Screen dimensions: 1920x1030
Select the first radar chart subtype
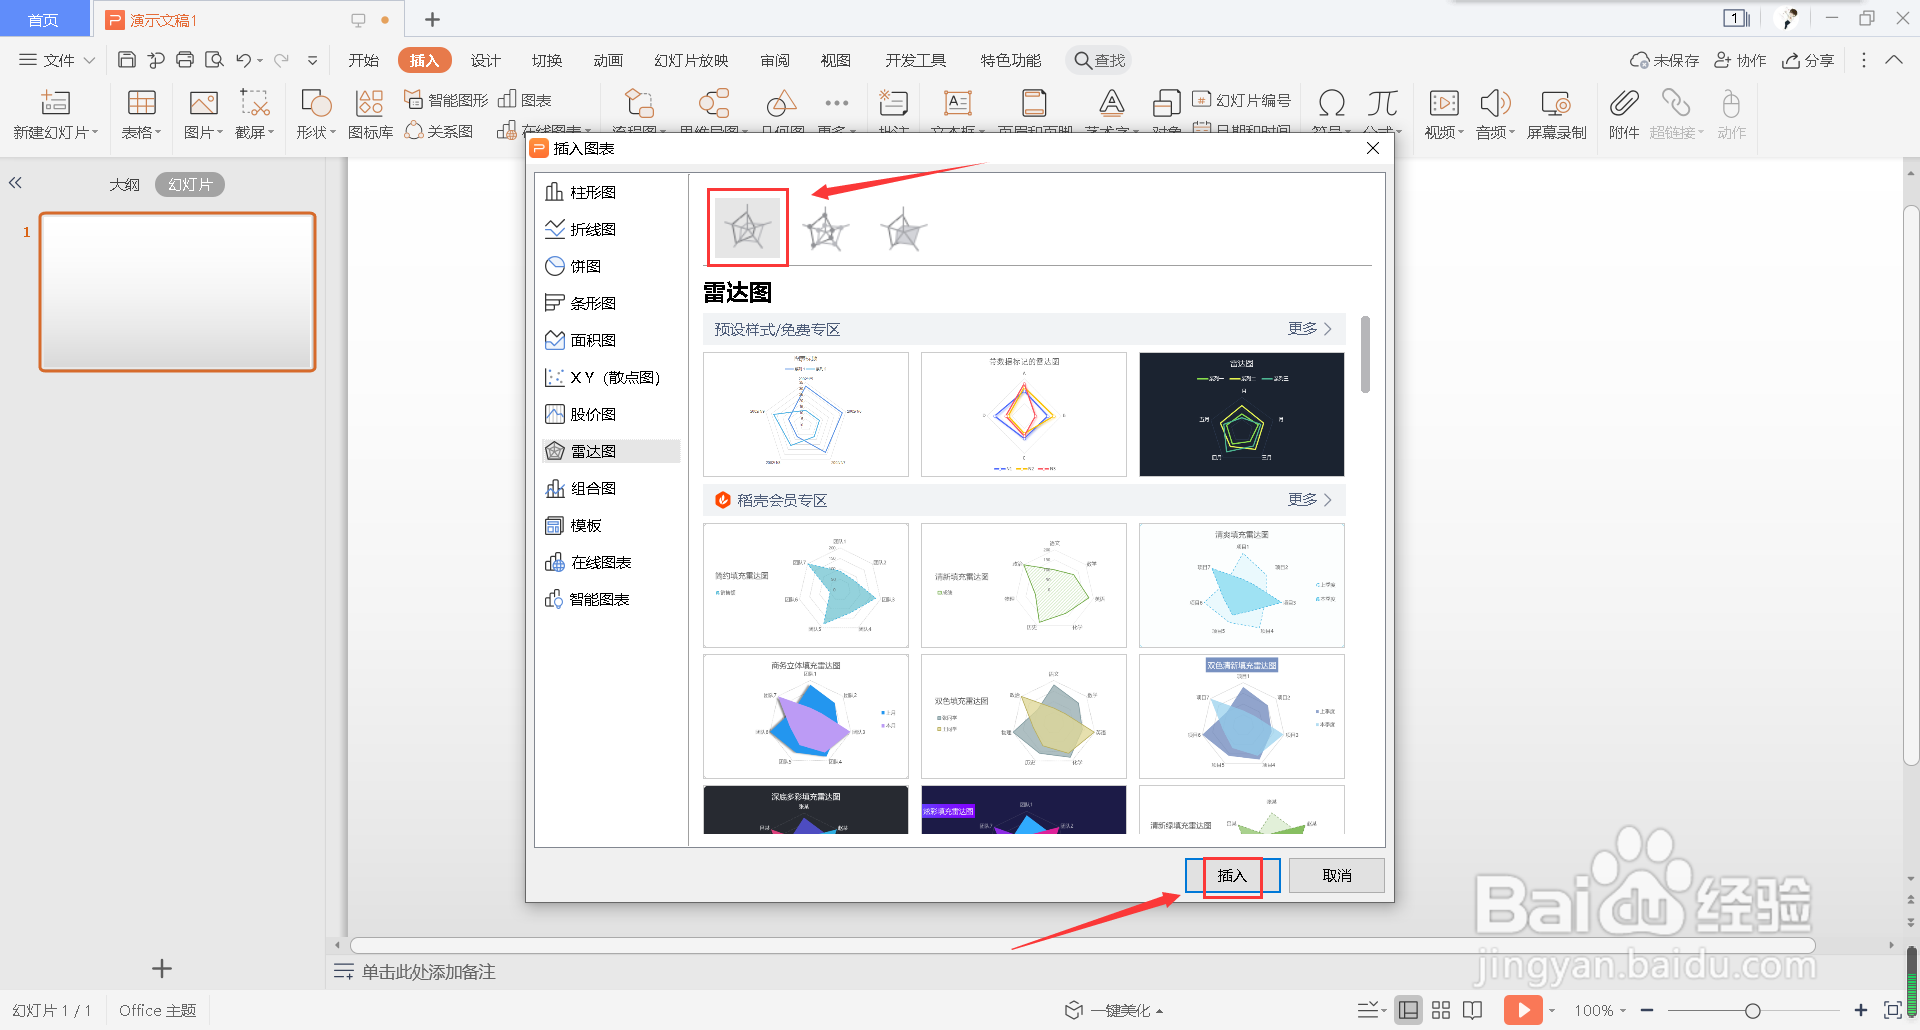coord(747,228)
